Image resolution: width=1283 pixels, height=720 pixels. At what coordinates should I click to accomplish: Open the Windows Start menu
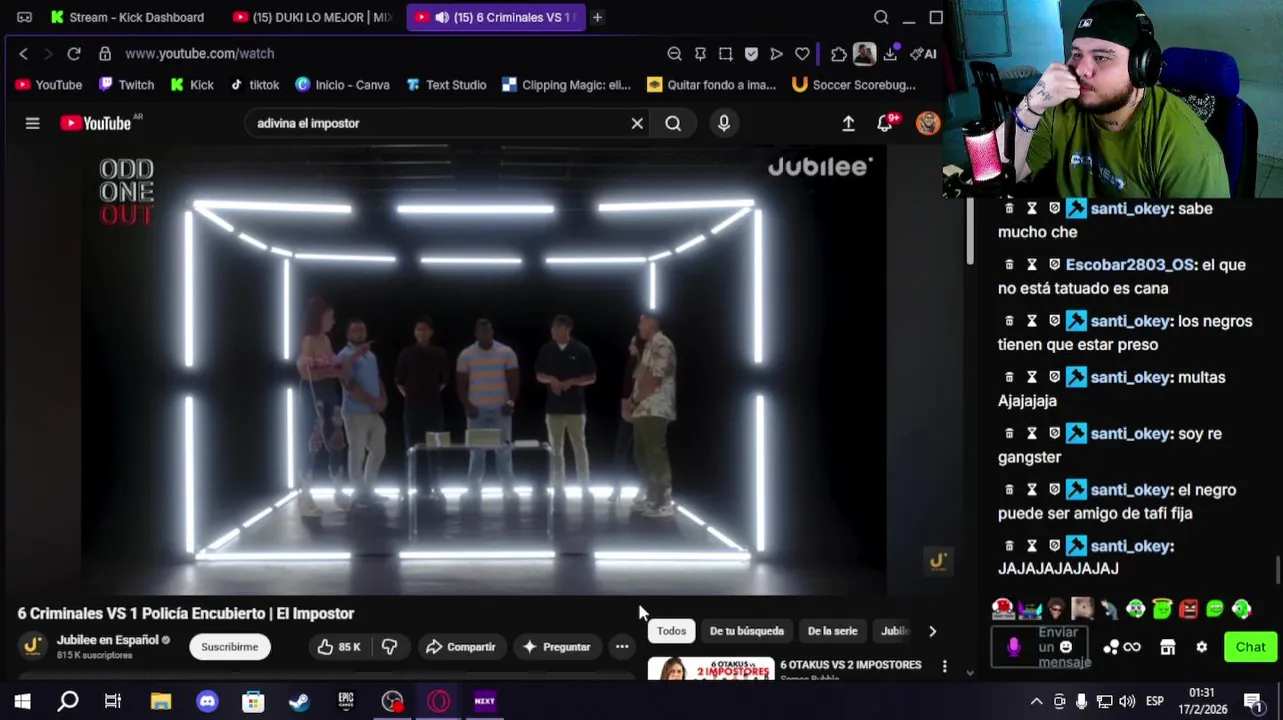click(22, 701)
